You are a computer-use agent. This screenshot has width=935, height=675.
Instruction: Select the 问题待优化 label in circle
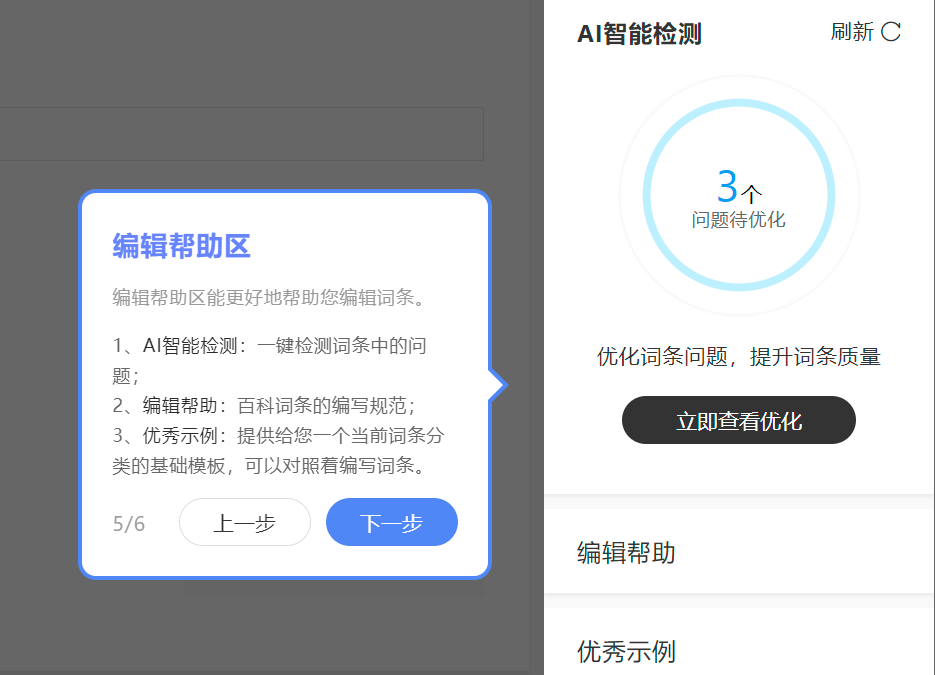pyautogui.click(x=738, y=220)
